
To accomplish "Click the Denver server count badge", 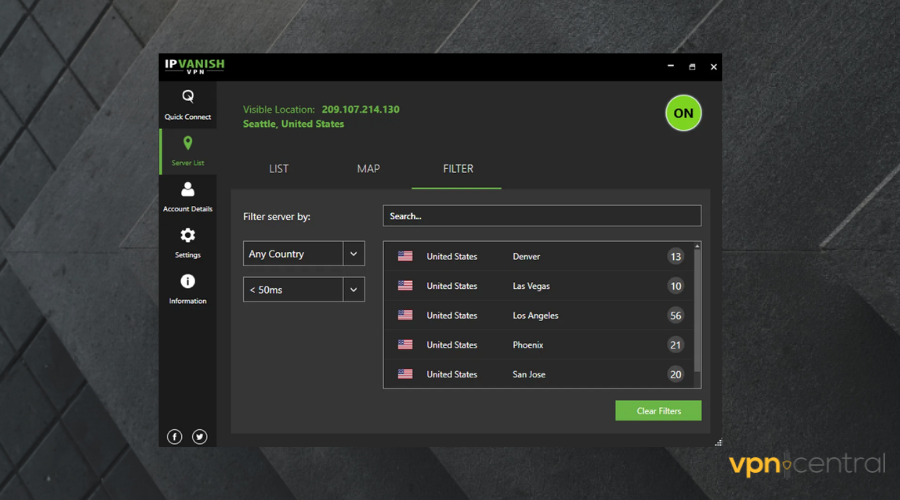I will tap(676, 257).
